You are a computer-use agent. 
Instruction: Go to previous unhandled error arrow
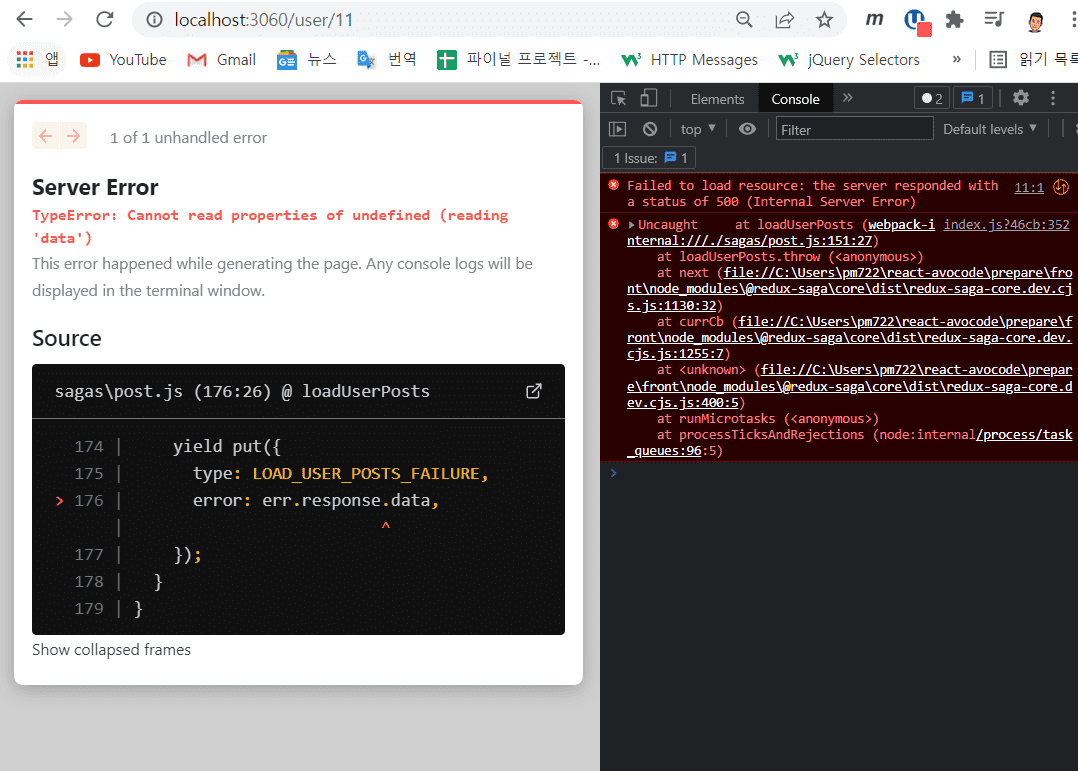(45, 136)
